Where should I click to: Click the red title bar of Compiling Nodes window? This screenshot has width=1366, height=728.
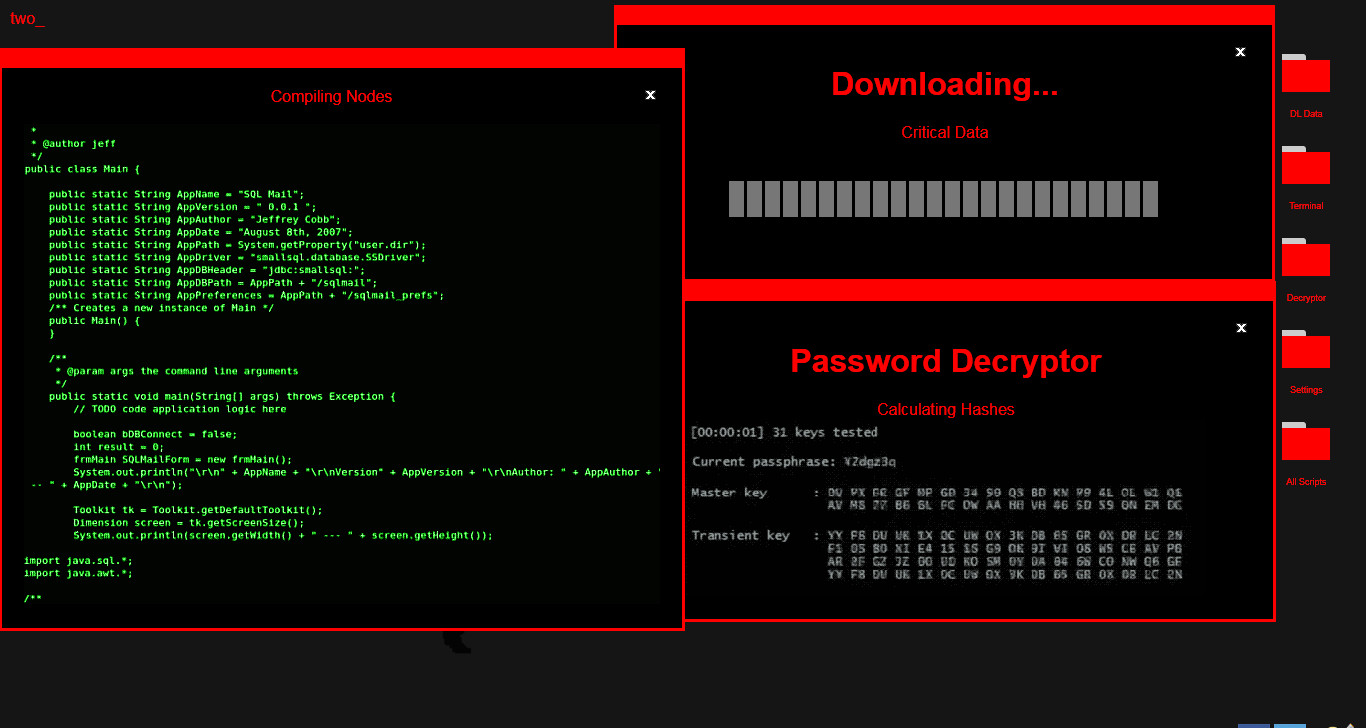[x=342, y=58]
